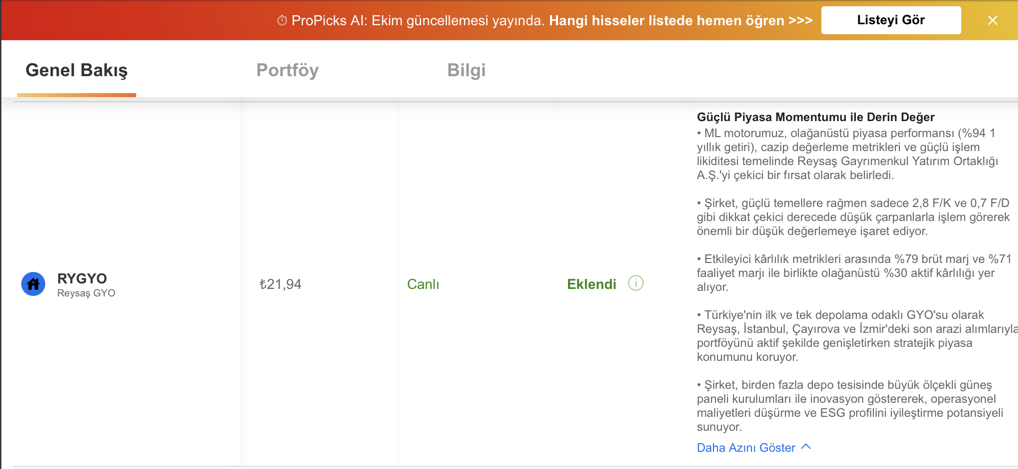Viewport: 1018px width, 469px height.
Task: Click the Reysaş GYO company name
Action: (x=86, y=293)
